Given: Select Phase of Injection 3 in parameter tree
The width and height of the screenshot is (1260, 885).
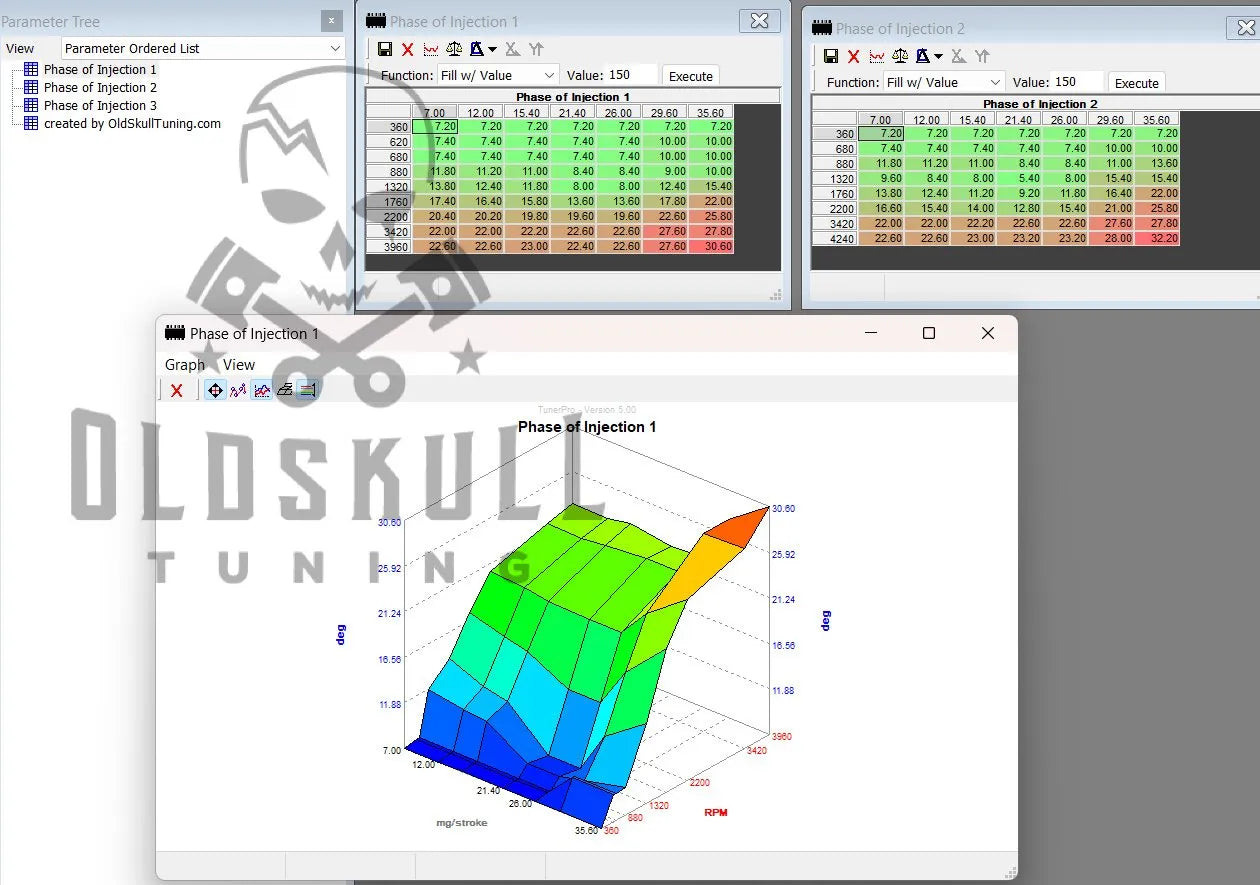Looking at the screenshot, I should (x=100, y=105).
